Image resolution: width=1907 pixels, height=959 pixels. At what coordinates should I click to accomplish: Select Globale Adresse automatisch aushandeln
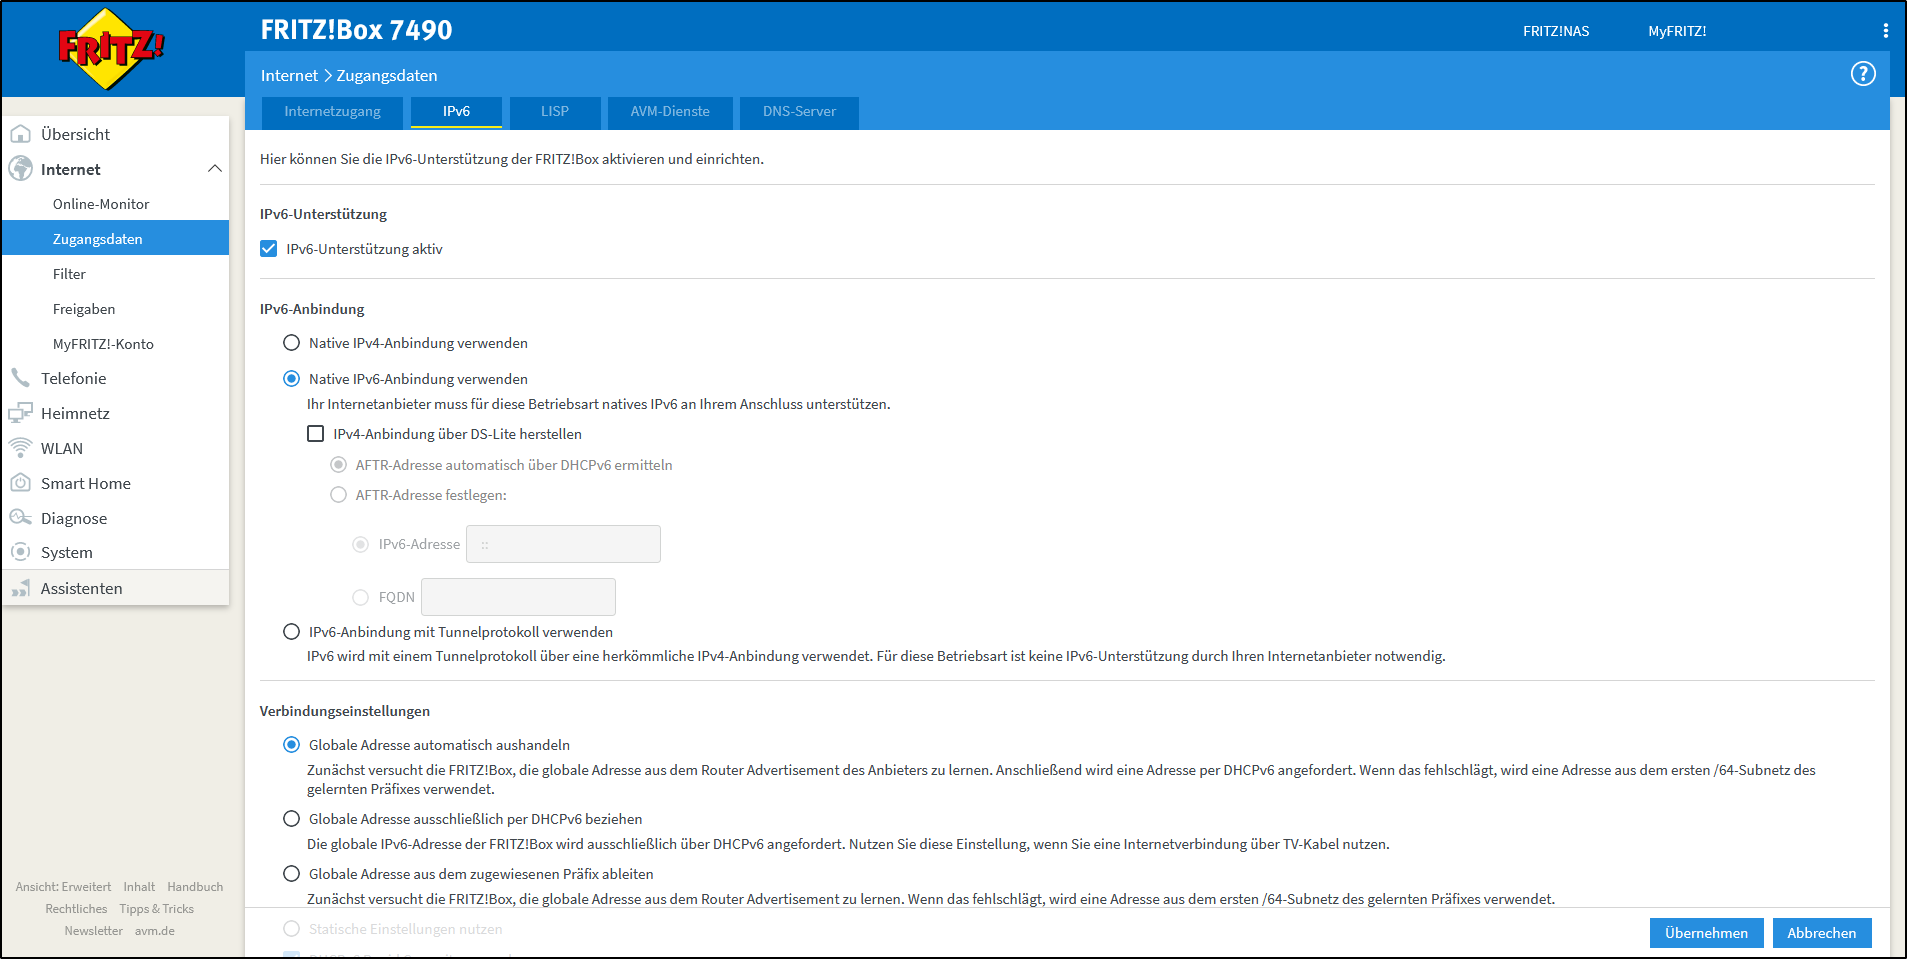[x=291, y=745]
